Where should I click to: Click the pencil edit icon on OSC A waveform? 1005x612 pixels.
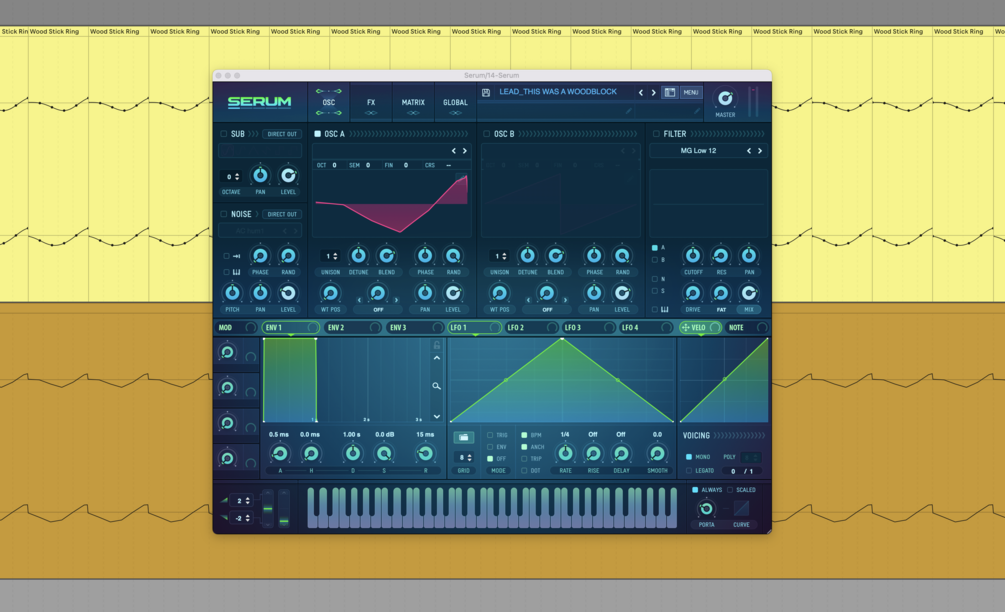coord(461,178)
